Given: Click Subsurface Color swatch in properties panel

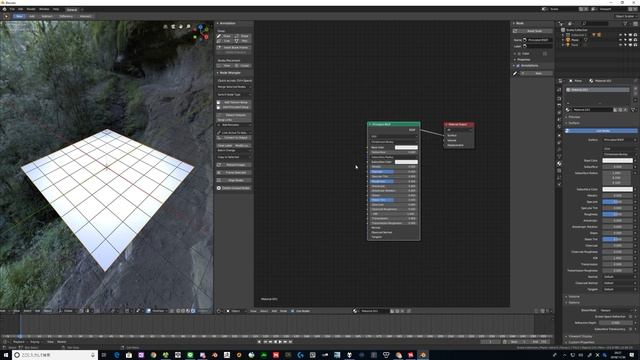Looking at the screenshot, I should click(618, 189).
